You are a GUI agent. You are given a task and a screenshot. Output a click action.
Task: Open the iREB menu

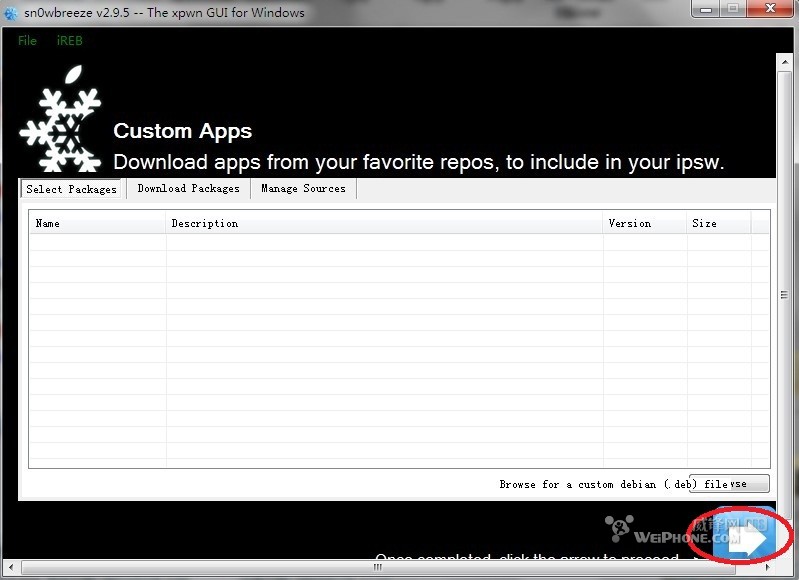coord(69,41)
